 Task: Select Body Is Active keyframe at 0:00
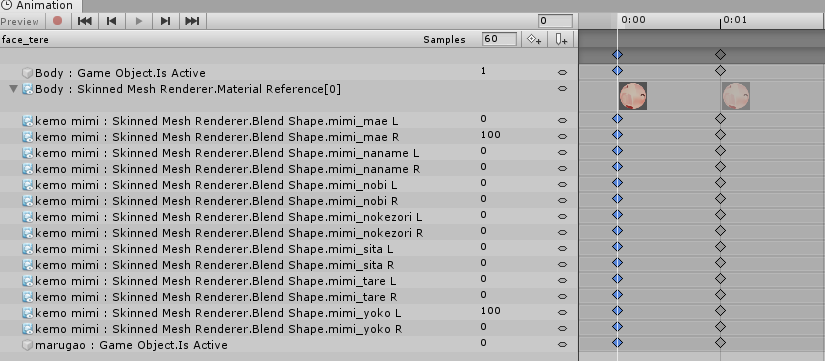click(x=617, y=70)
